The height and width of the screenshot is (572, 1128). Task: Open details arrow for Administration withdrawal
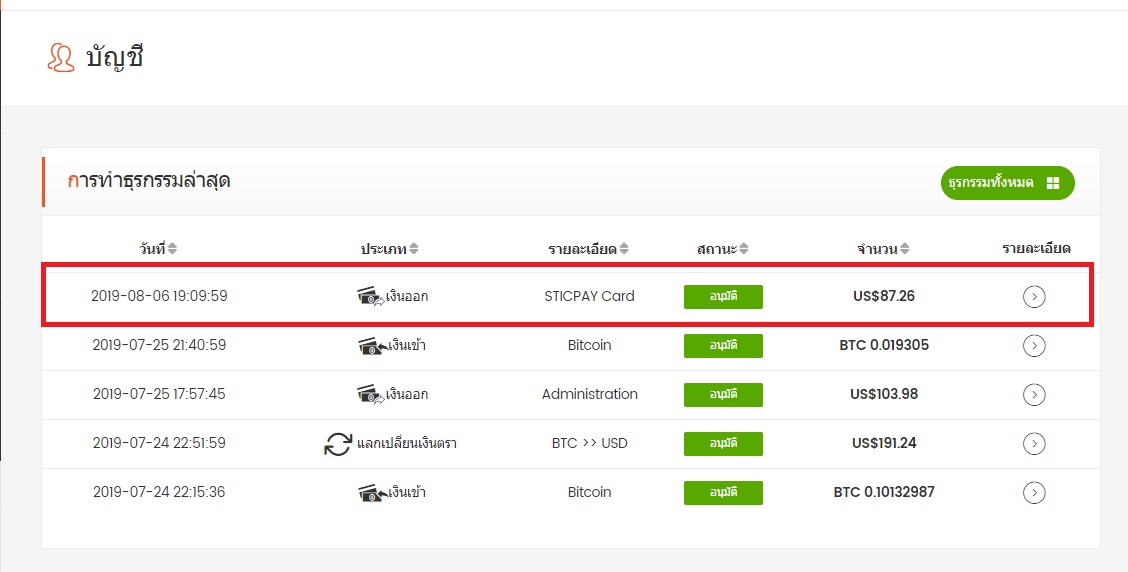tap(1034, 394)
